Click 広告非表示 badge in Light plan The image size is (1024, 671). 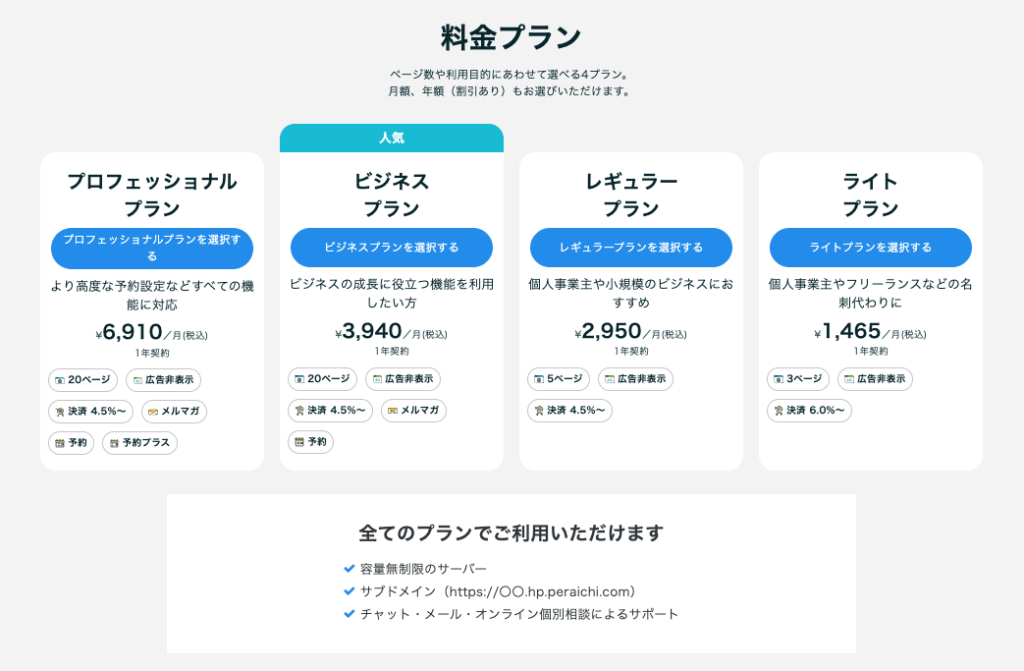pyautogui.click(x=874, y=380)
